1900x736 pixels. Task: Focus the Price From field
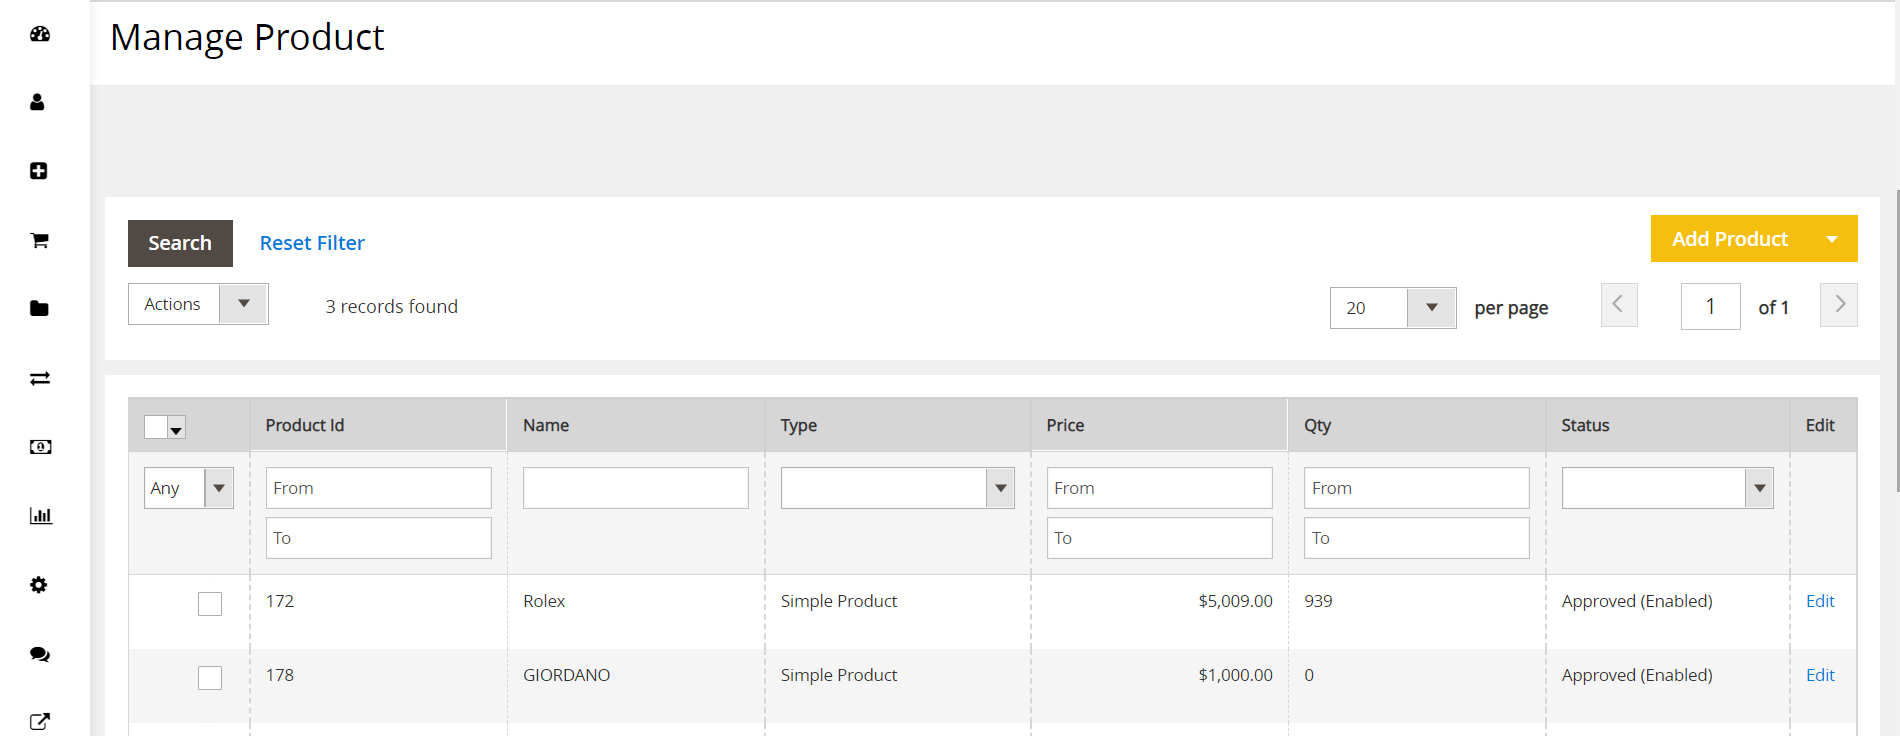(x=1160, y=488)
